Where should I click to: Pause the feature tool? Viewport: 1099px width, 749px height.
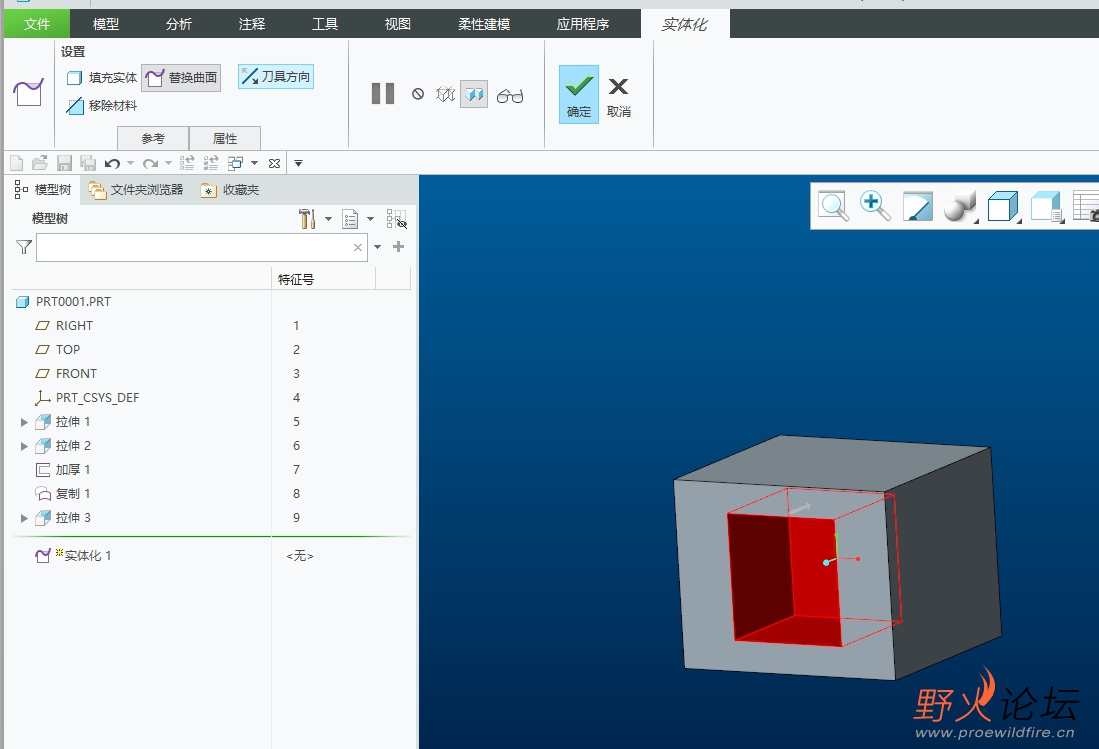click(383, 94)
